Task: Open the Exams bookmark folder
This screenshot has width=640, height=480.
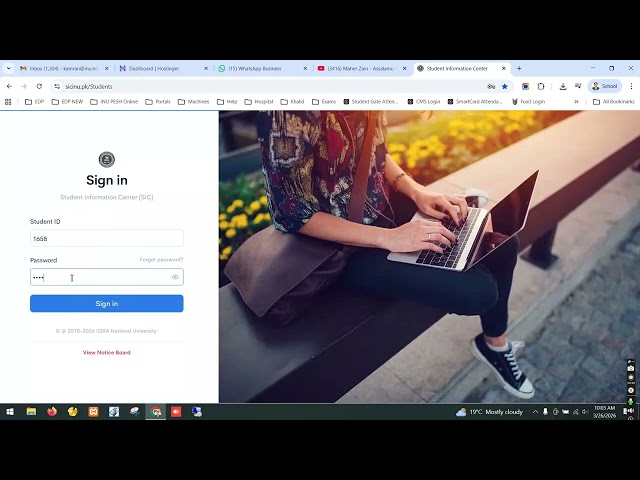Action: pos(324,102)
